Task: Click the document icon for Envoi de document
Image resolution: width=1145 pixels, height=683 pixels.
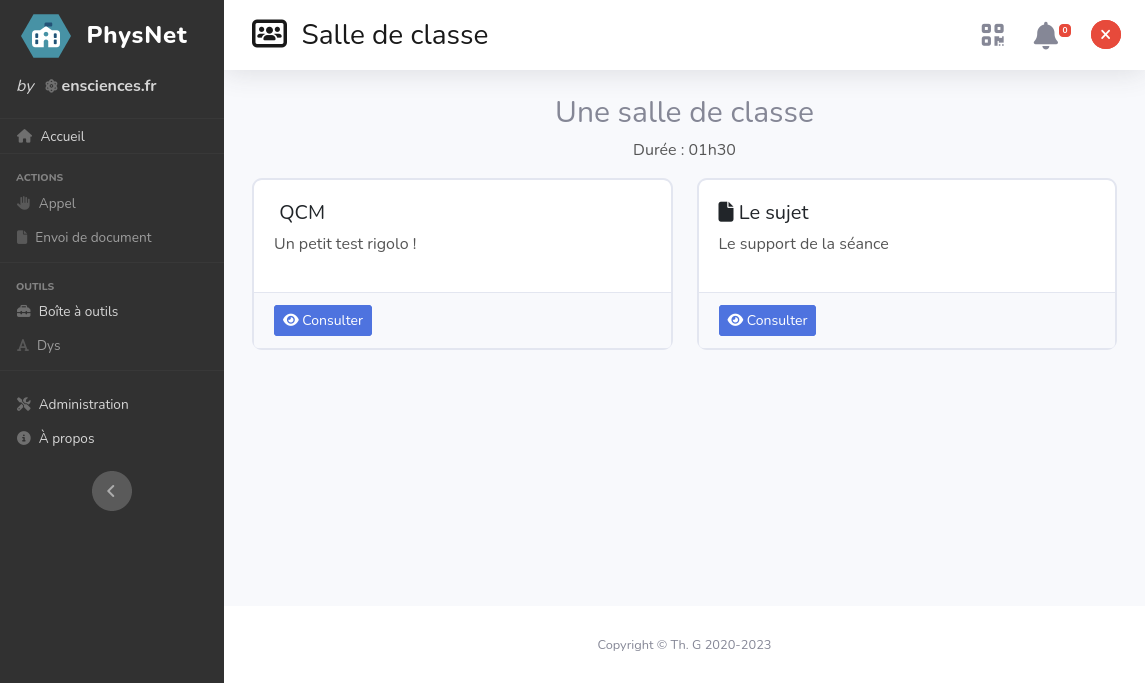Action: [22, 237]
